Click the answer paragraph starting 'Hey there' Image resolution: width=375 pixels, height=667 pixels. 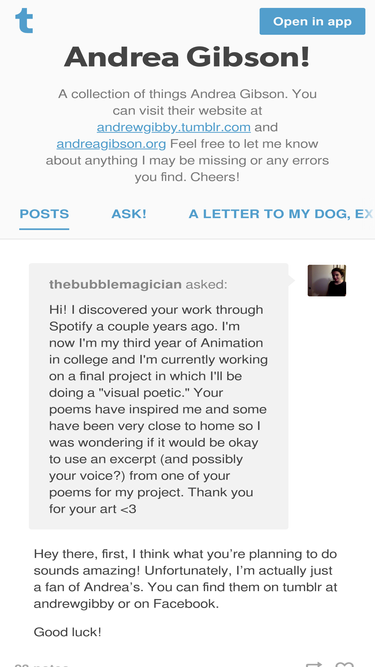tap(185, 579)
